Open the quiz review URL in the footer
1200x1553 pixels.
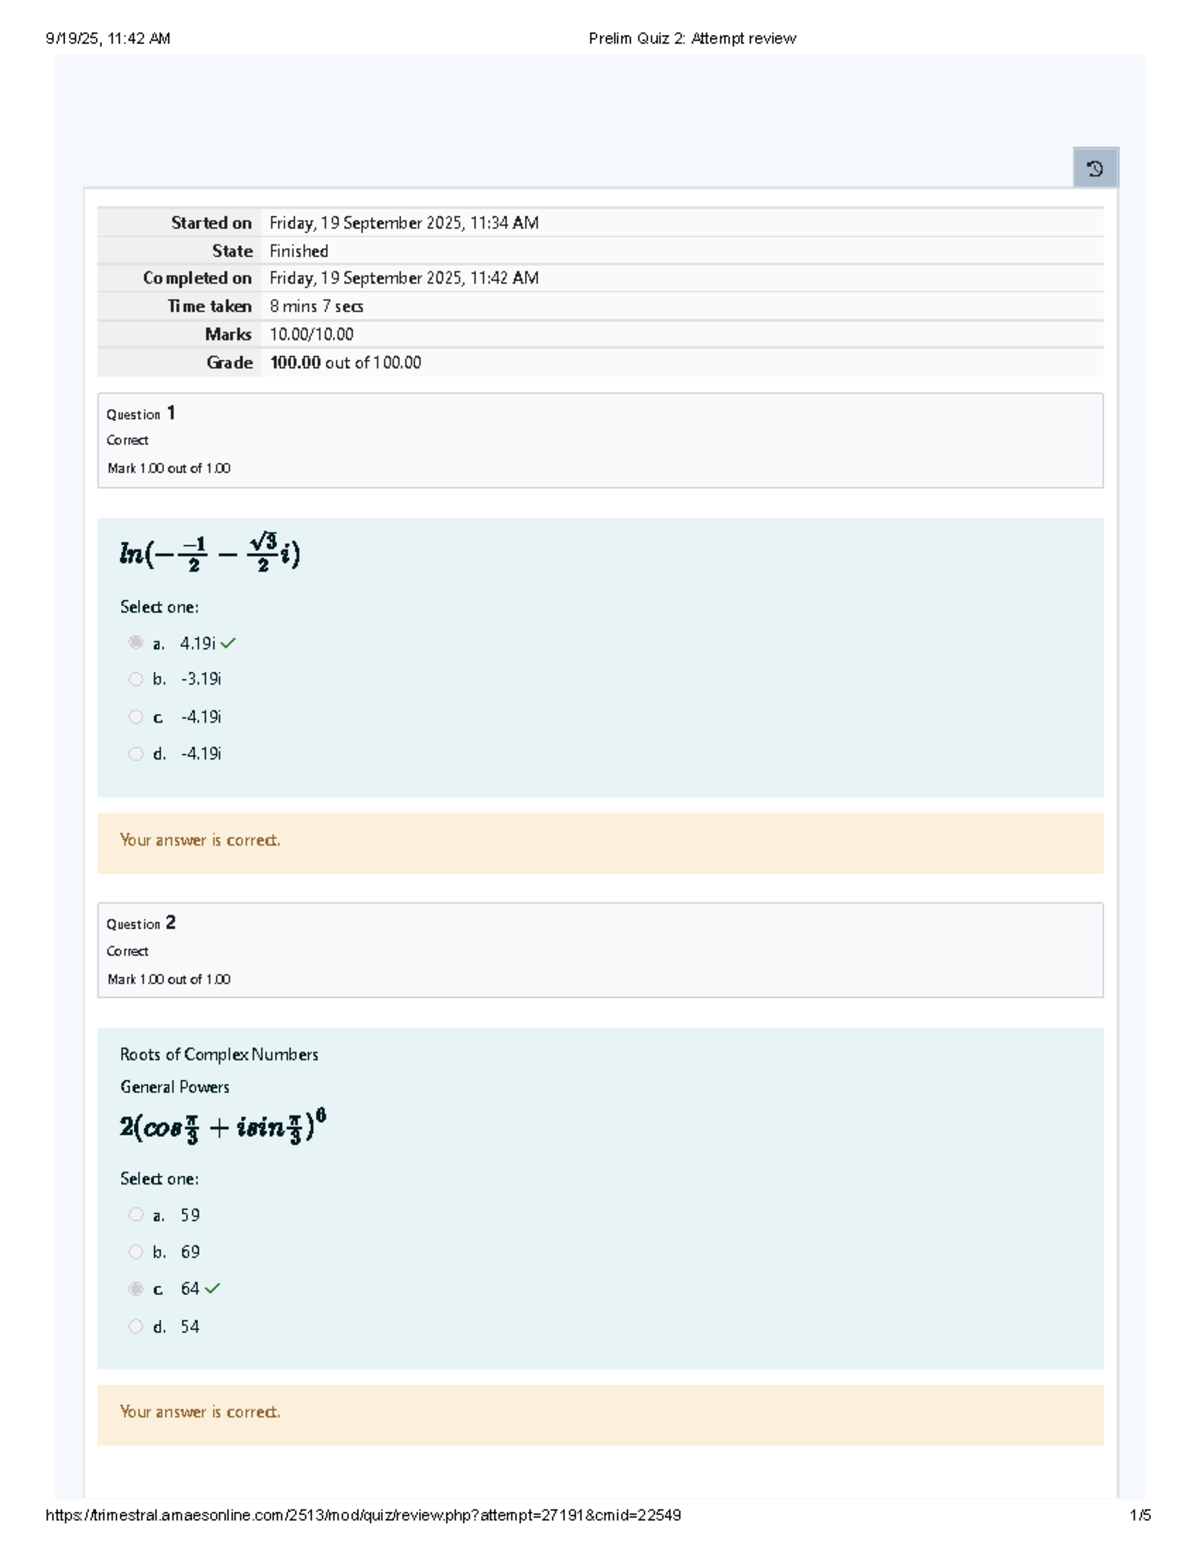[x=363, y=1515]
